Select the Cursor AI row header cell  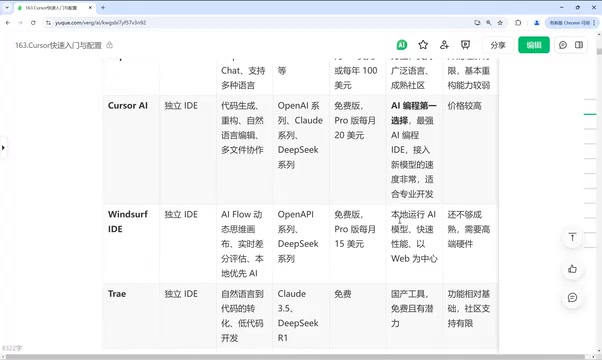[x=131, y=149]
